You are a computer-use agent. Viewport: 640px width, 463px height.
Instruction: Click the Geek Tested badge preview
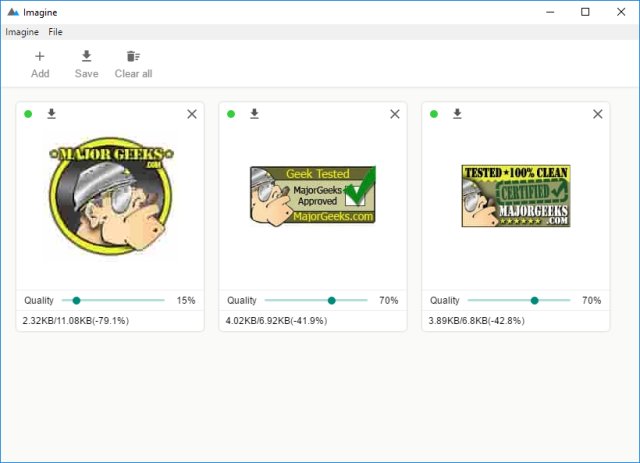coord(313,196)
